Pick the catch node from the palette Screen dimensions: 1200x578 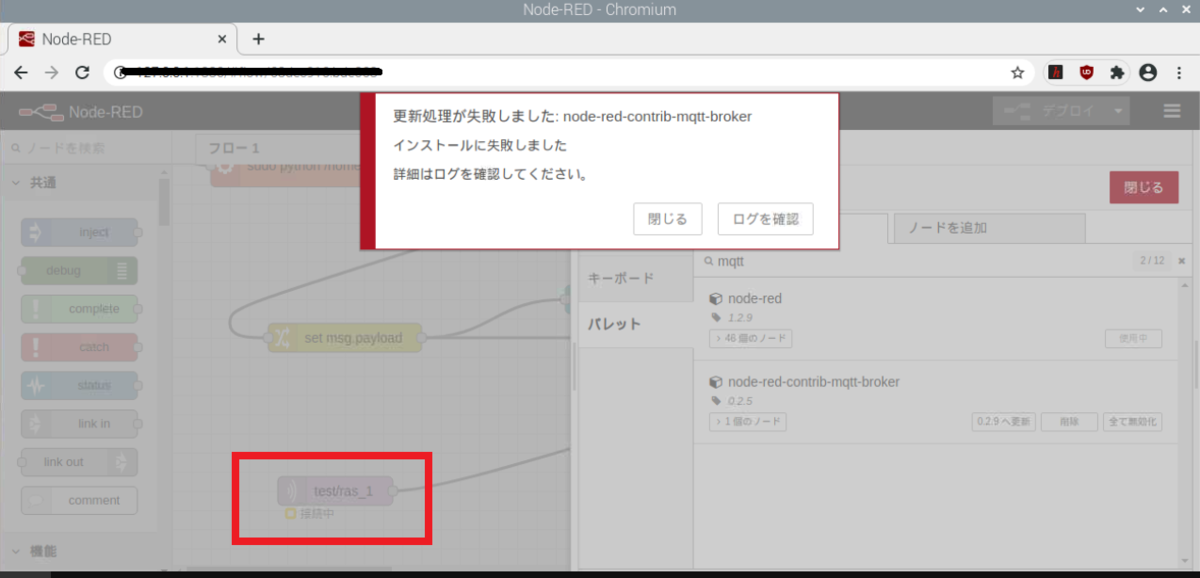click(78, 347)
